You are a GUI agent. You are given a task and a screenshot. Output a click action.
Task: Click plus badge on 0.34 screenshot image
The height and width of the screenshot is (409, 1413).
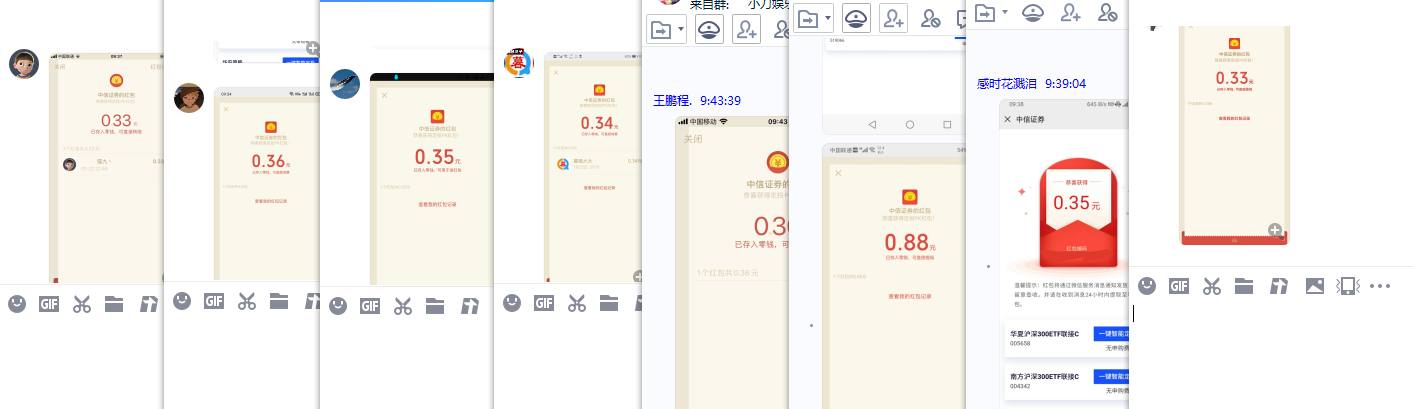(638, 276)
